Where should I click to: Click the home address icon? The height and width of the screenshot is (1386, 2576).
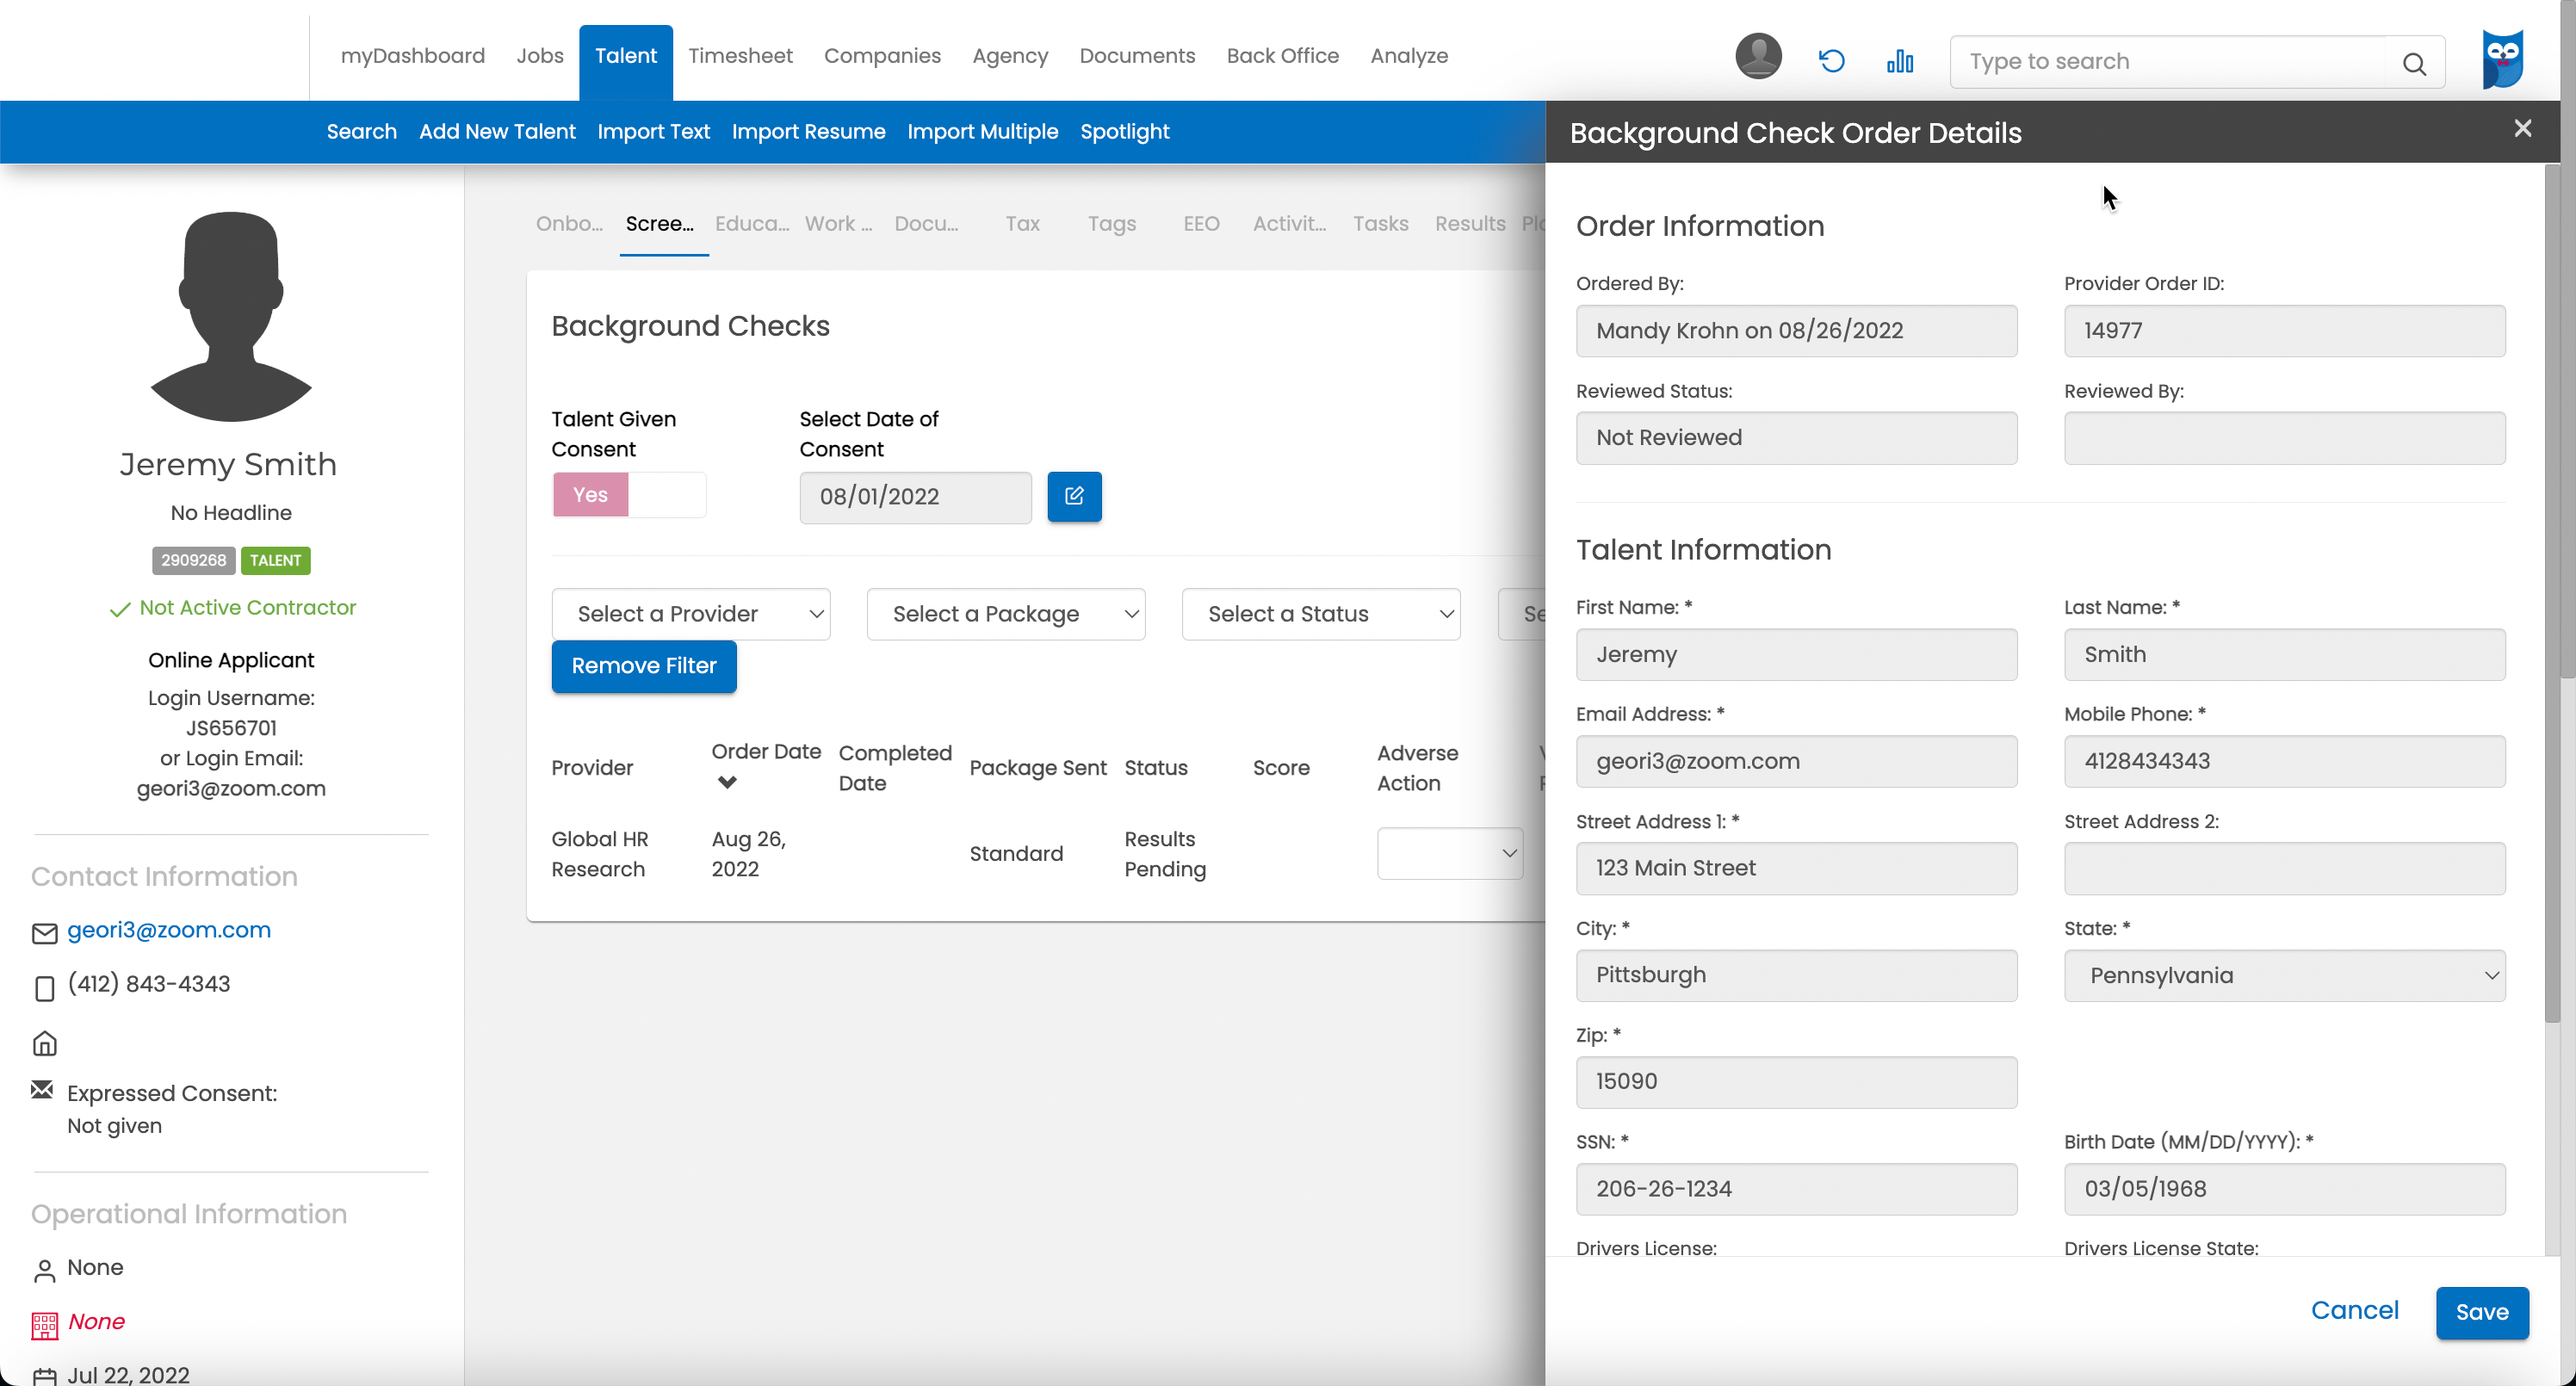pyautogui.click(x=44, y=1043)
